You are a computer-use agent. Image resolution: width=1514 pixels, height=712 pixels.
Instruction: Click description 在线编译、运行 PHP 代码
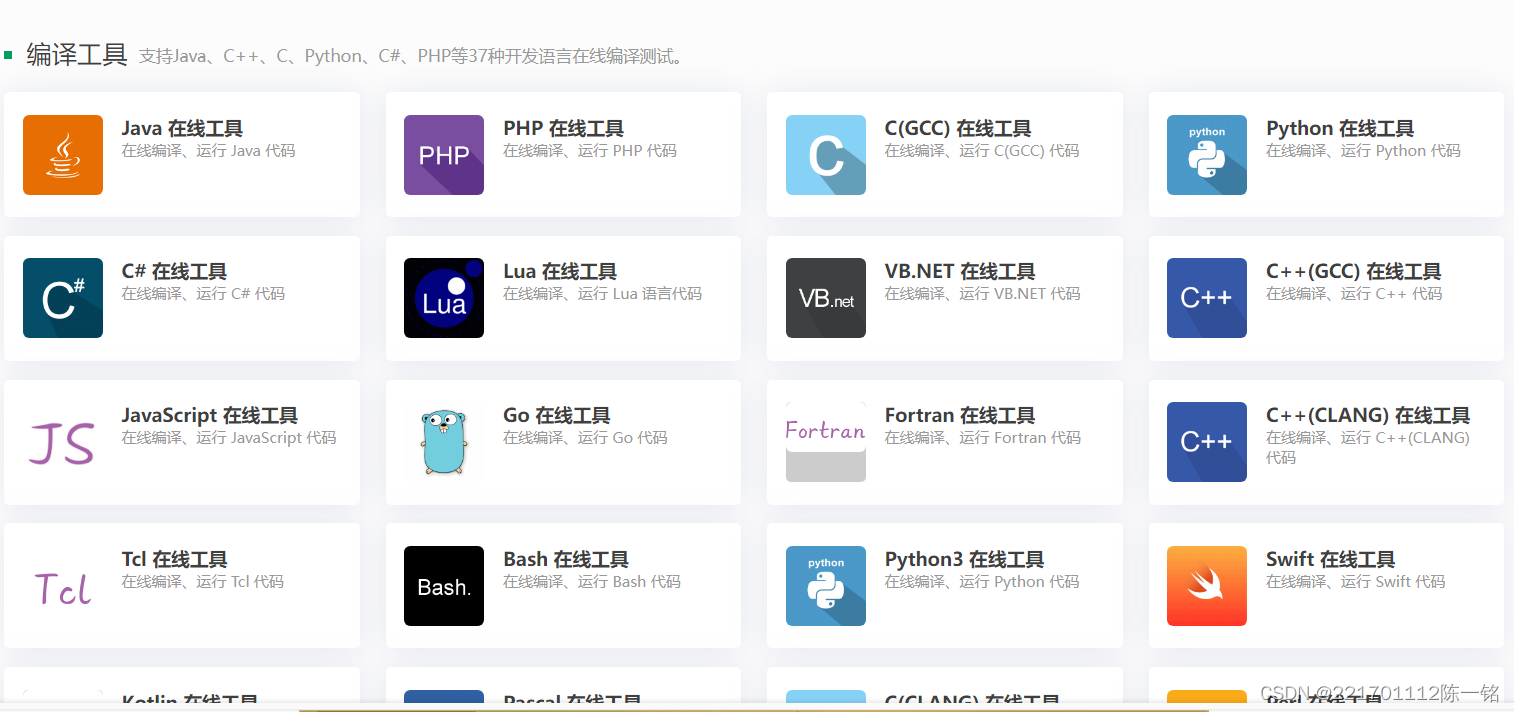click(x=590, y=151)
